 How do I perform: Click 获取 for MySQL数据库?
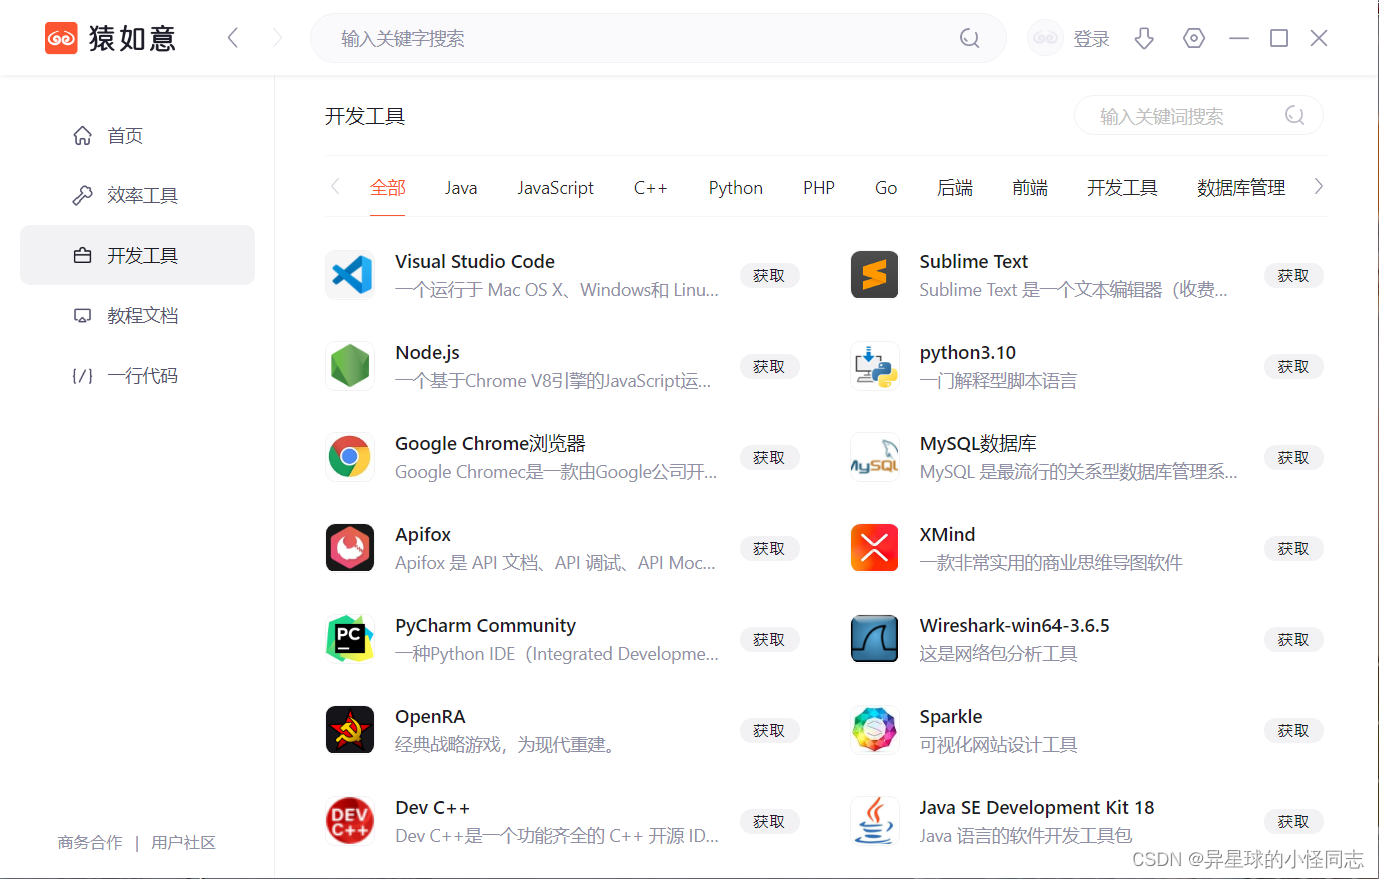[x=1293, y=458]
